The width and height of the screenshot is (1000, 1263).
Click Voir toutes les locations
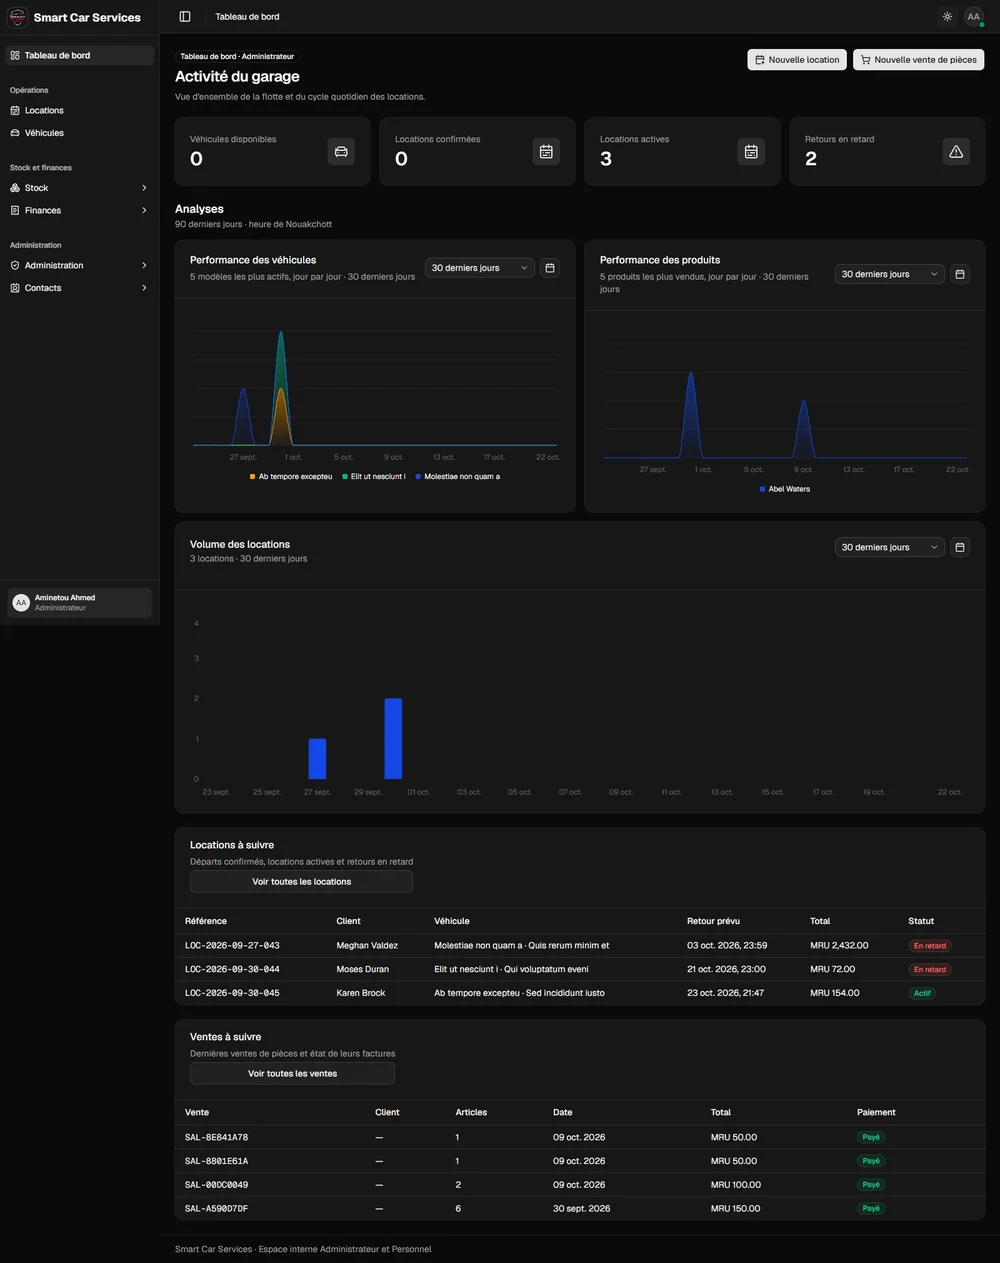(x=301, y=882)
